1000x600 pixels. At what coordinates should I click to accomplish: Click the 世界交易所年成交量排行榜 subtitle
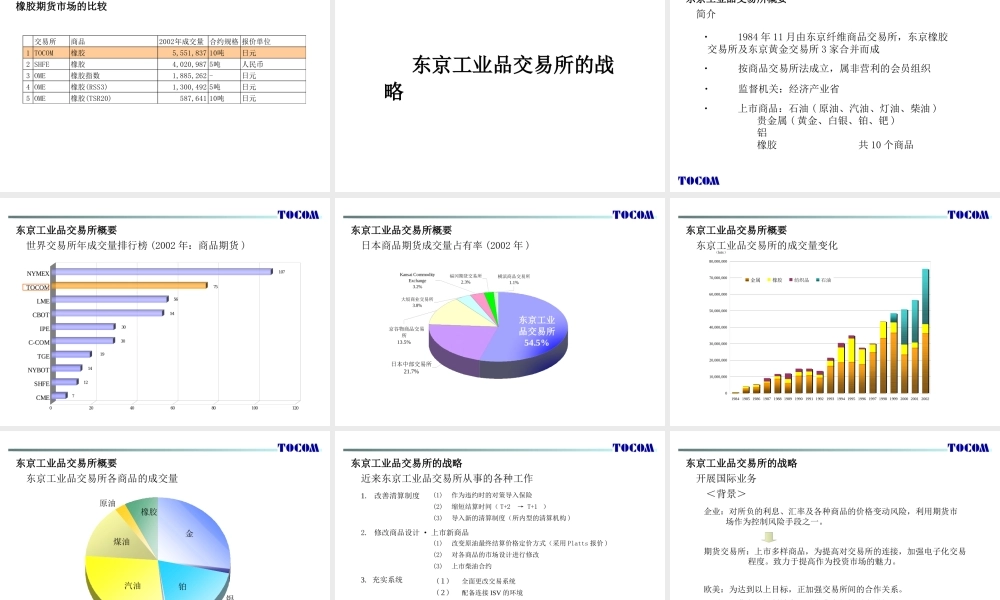[x=136, y=245]
